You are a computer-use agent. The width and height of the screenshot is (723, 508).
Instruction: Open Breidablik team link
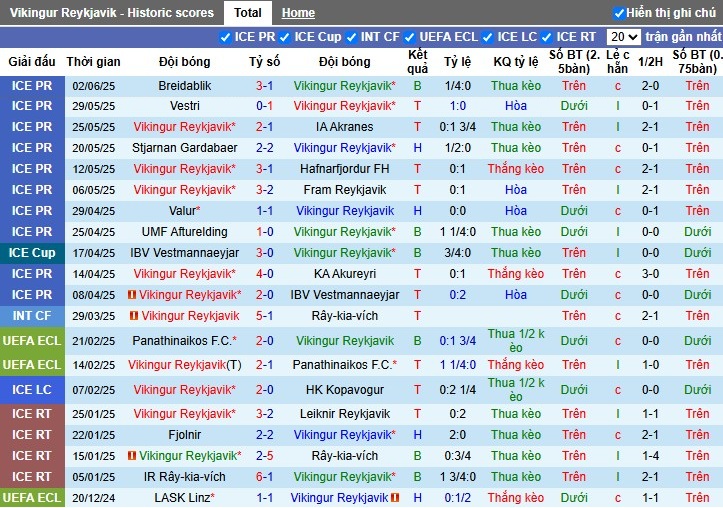[184, 86]
